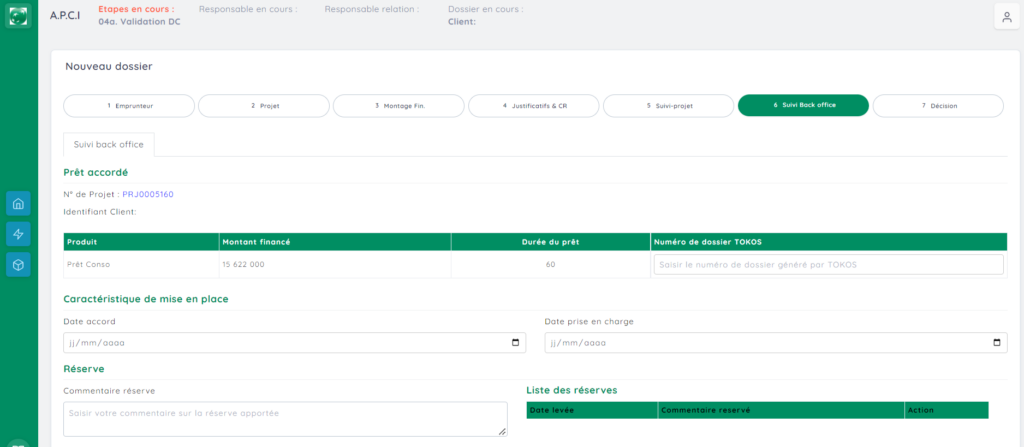
Task: Click the lightning bolt sidebar icon
Action: 18,234
